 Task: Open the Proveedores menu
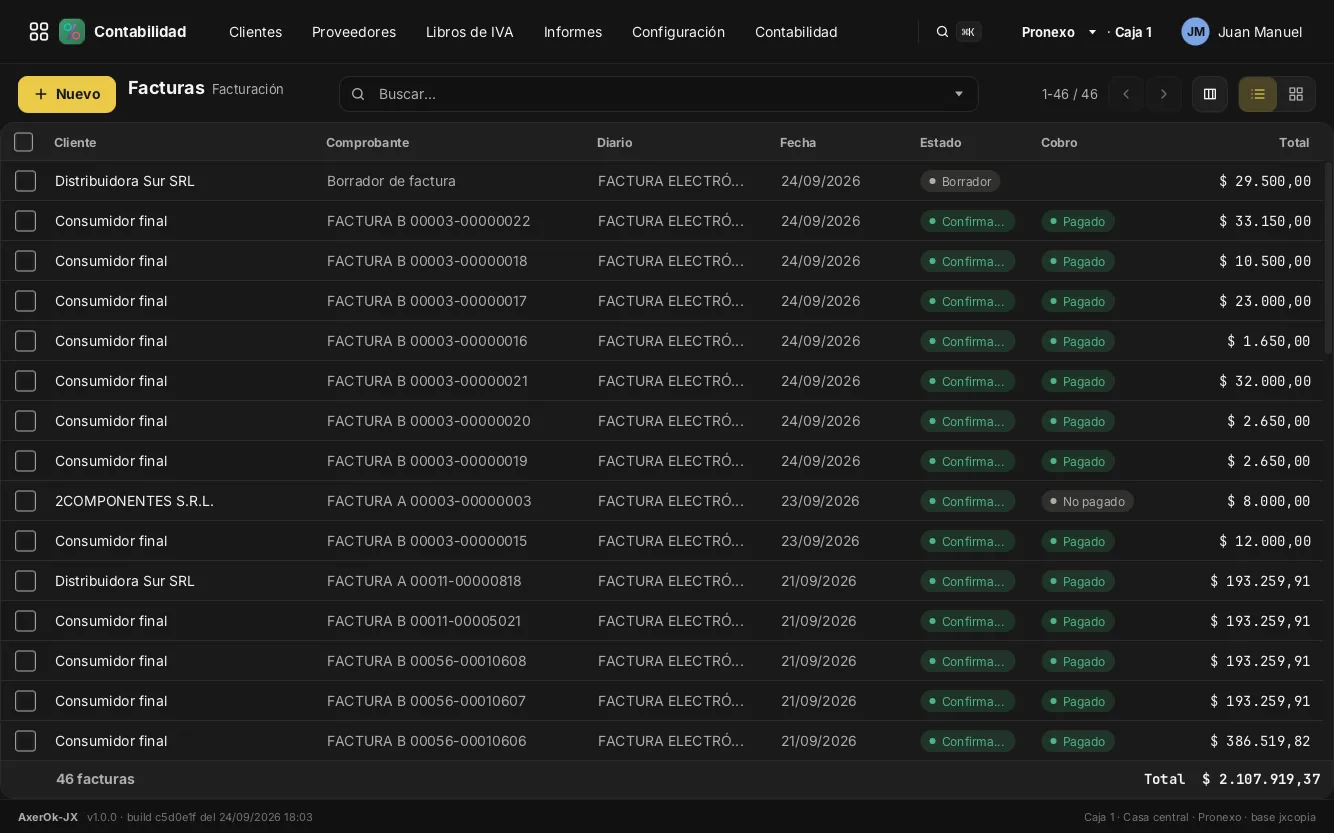tap(354, 32)
